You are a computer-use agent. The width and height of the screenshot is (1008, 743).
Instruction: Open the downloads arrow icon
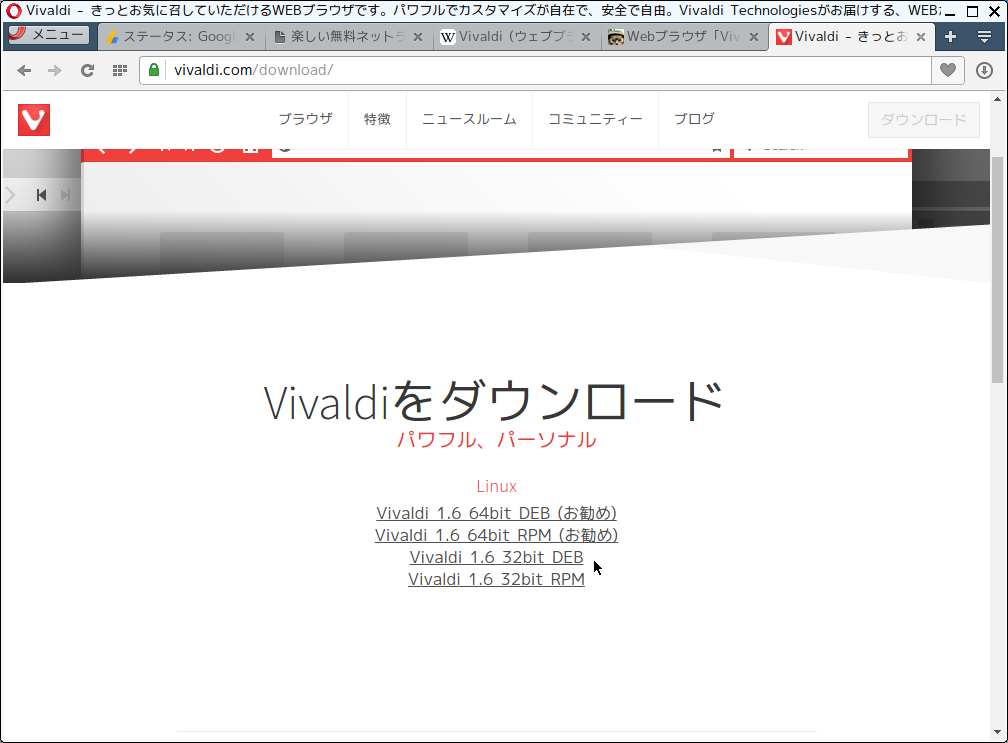click(984, 70)
